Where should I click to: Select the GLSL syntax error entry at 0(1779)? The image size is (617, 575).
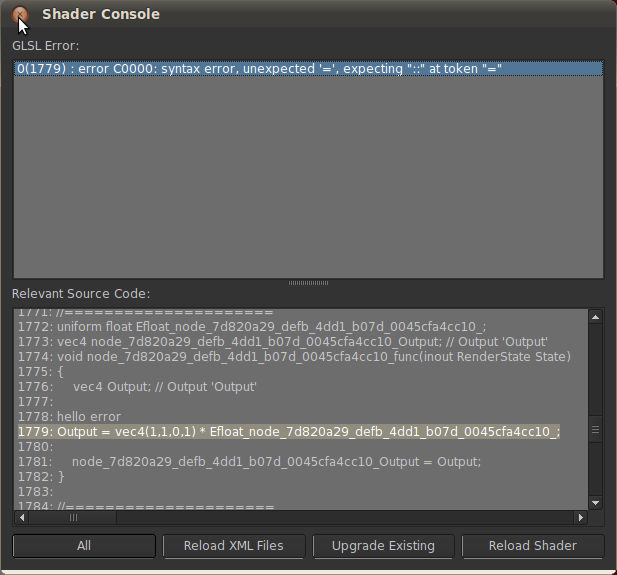point(308,68)
